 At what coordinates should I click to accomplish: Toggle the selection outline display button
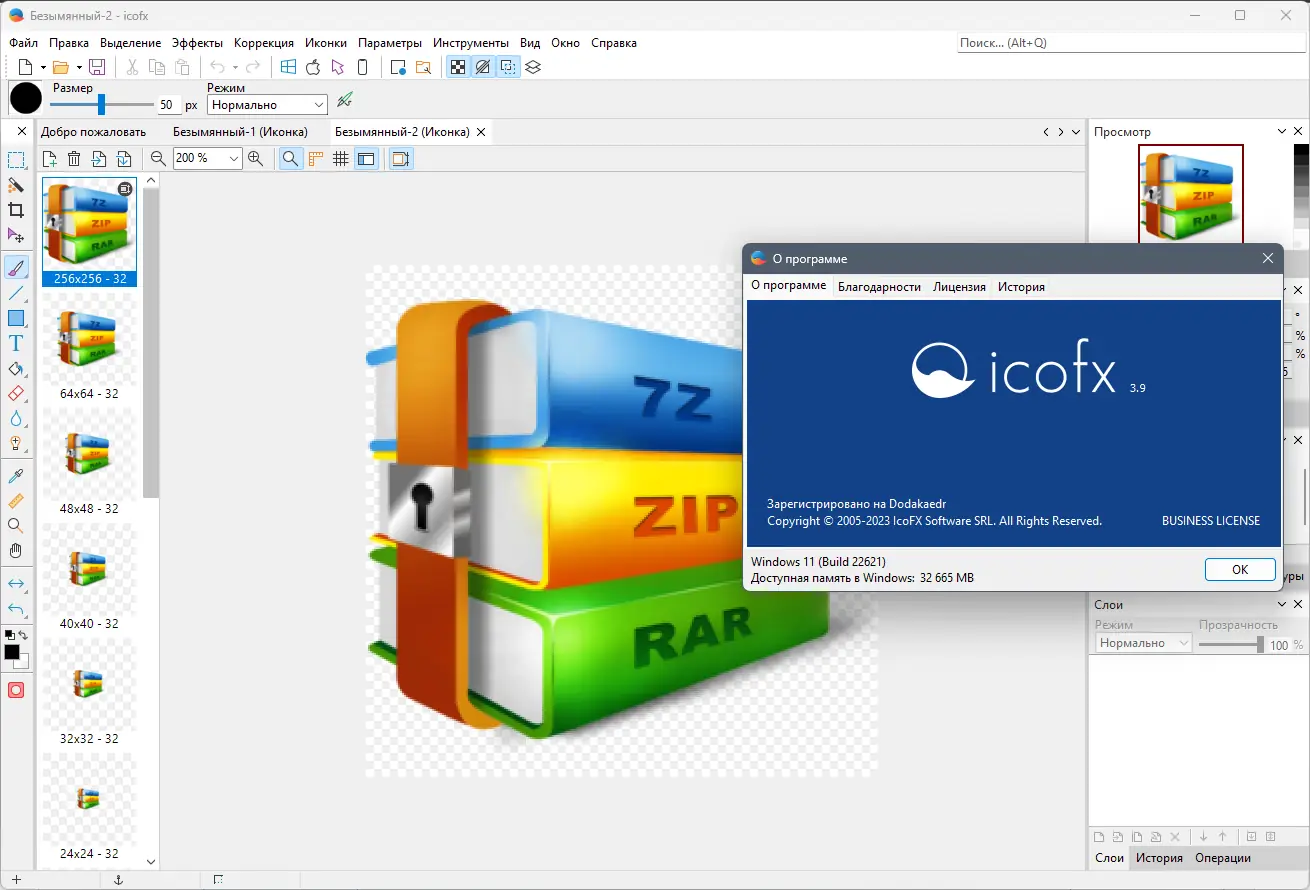point(508,67)
